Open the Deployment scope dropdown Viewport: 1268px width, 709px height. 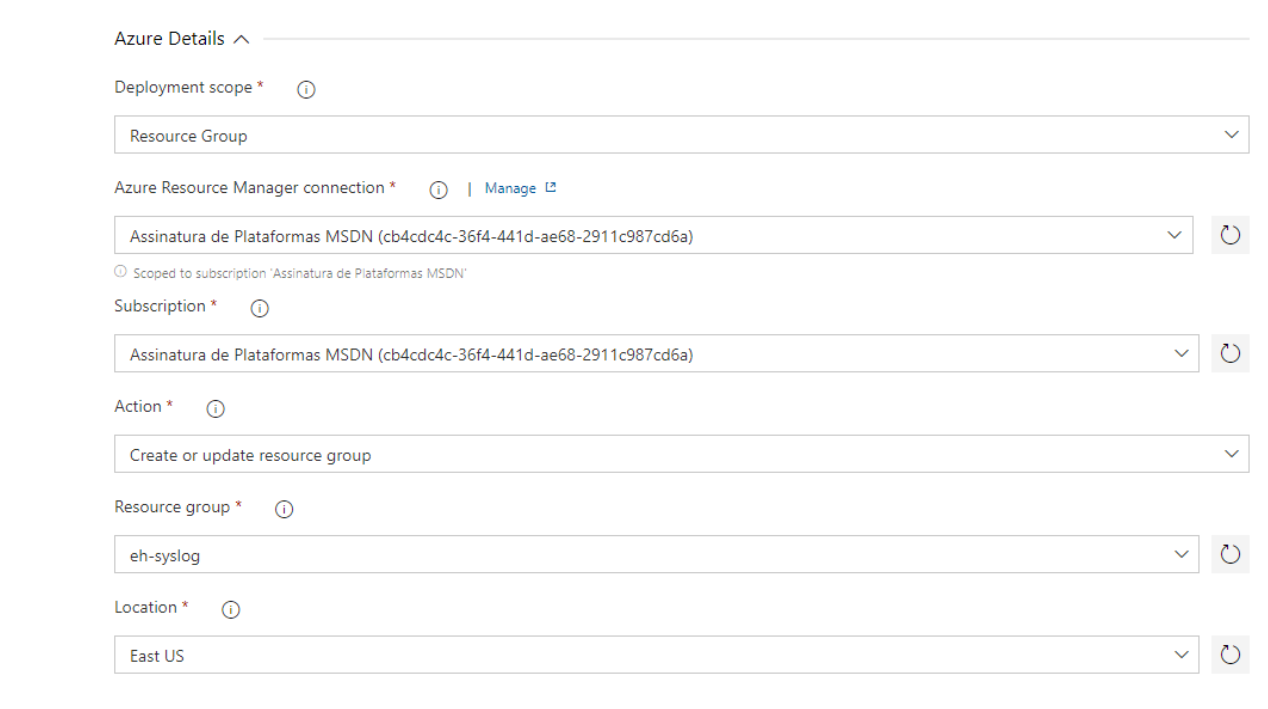tap(681, 135)
